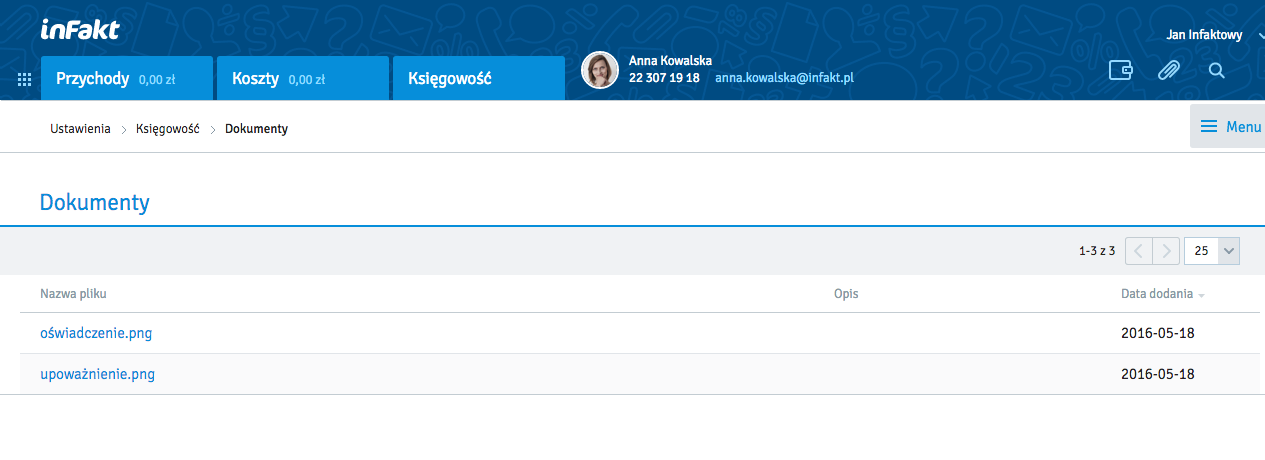The height and width of the screenshot is (460, 1265).
Task: Sort by Data dodania column
Action: tap(1162, 294)
